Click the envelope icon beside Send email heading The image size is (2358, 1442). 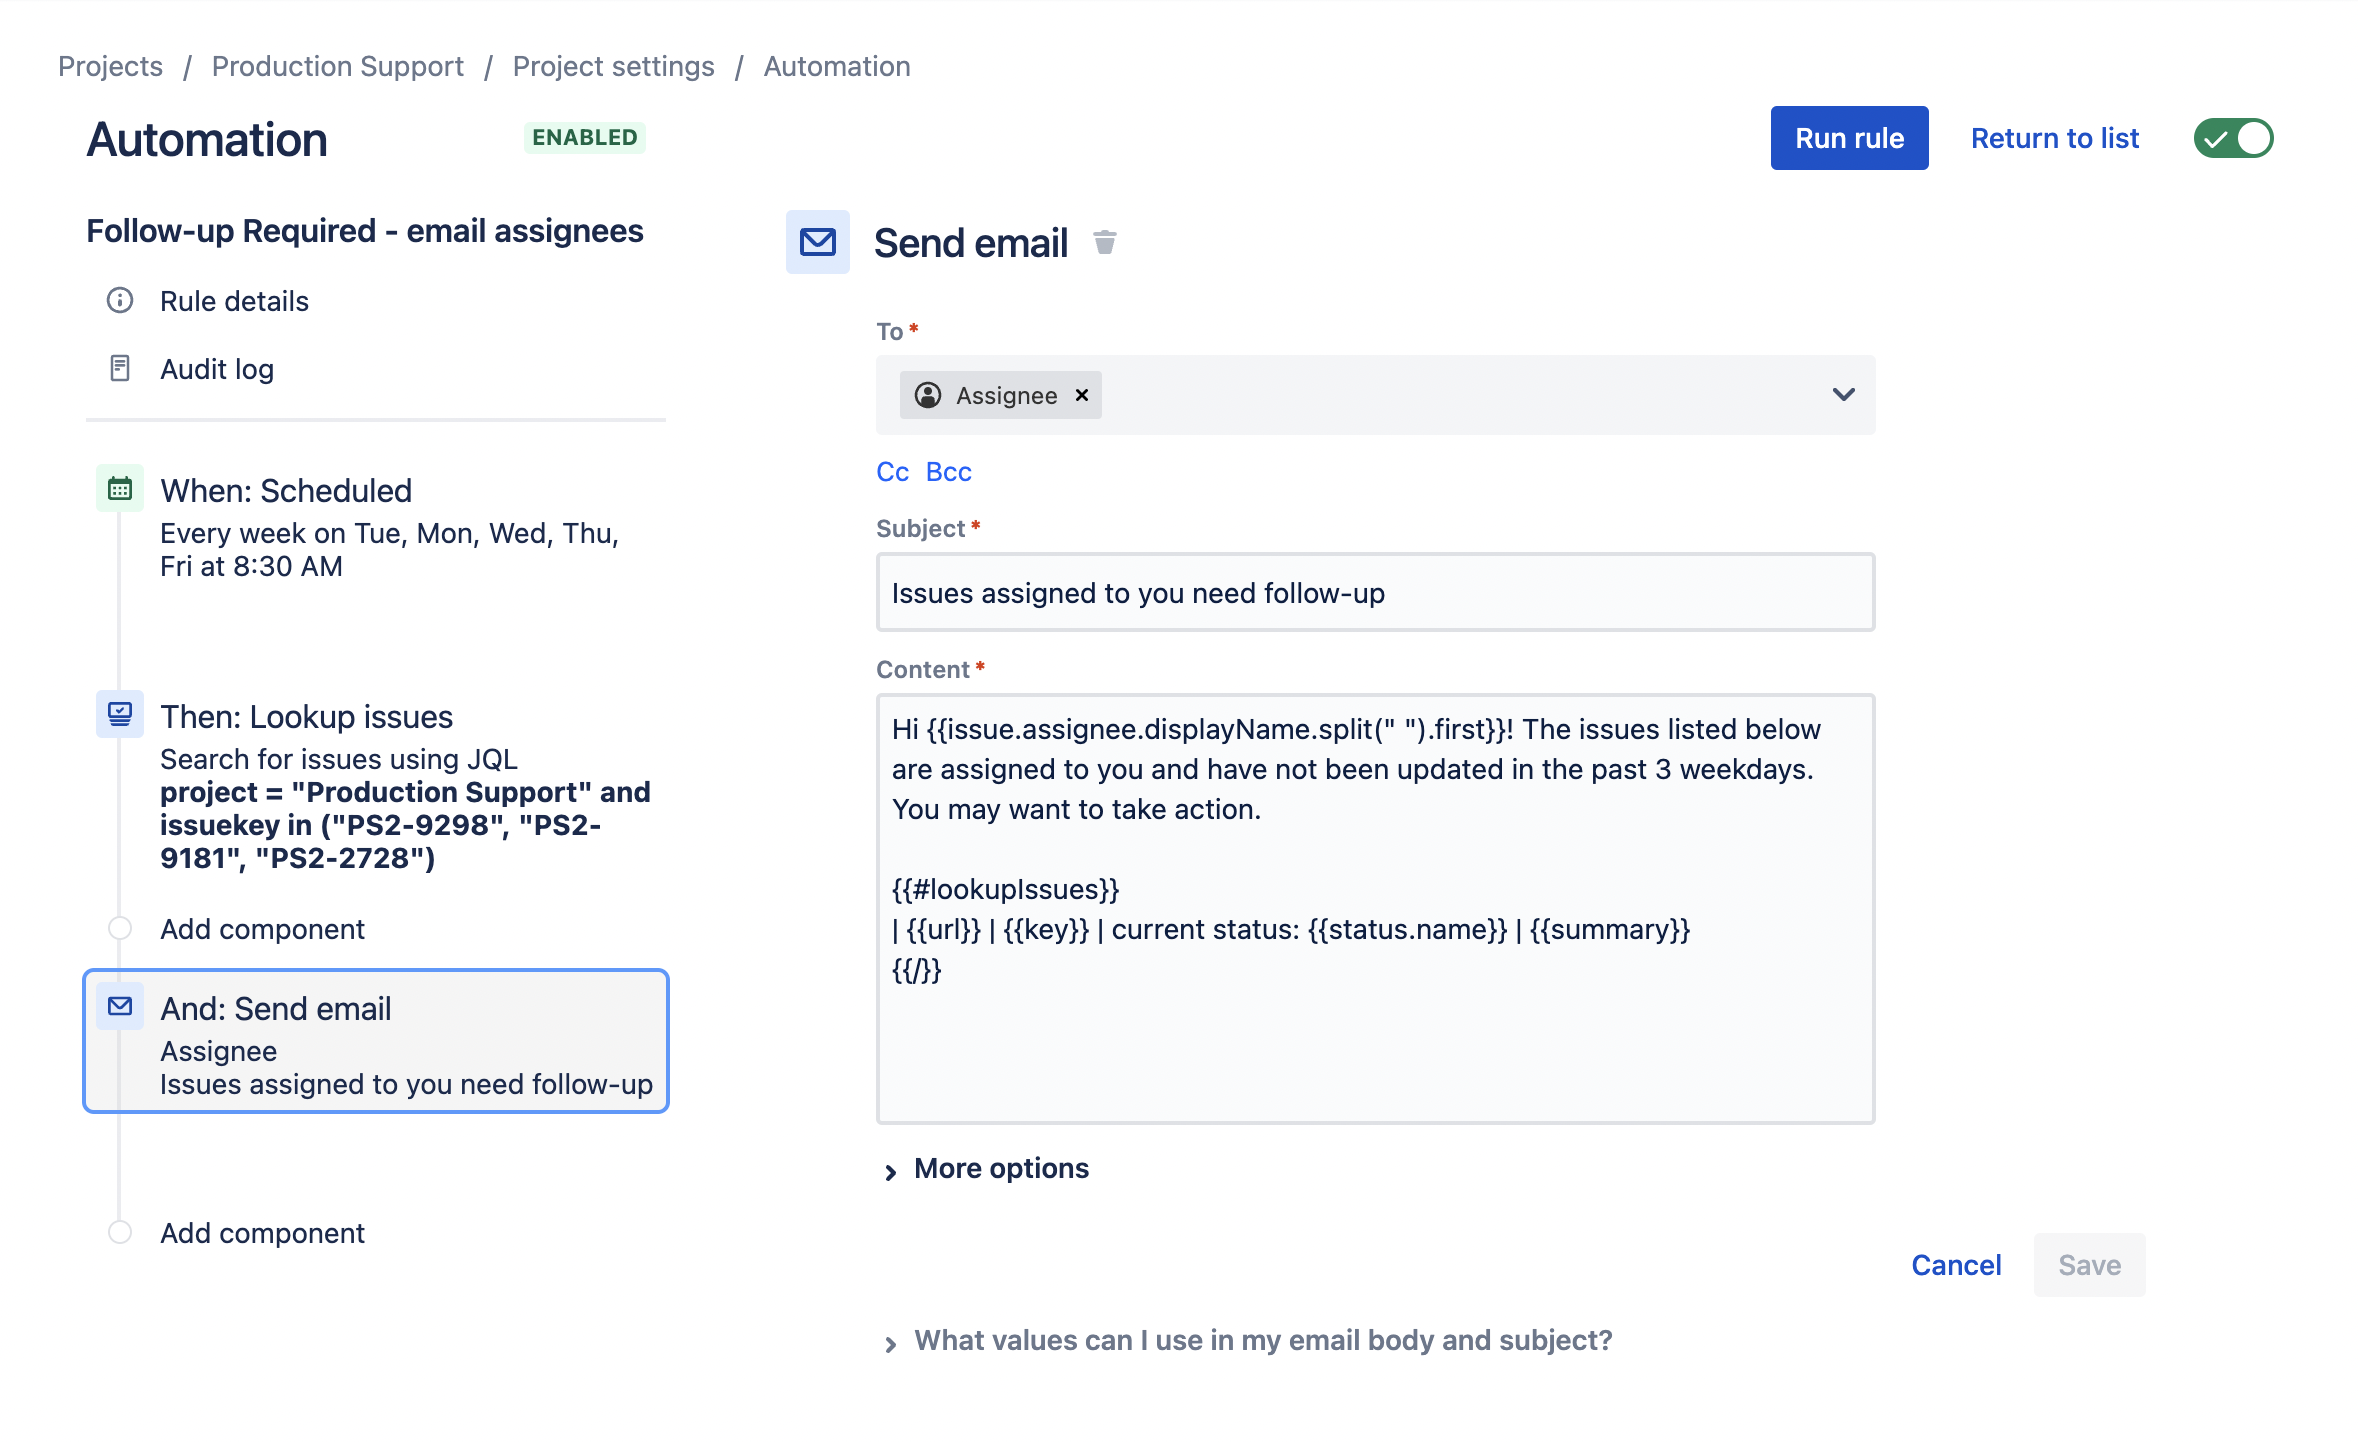click(817, 242)
